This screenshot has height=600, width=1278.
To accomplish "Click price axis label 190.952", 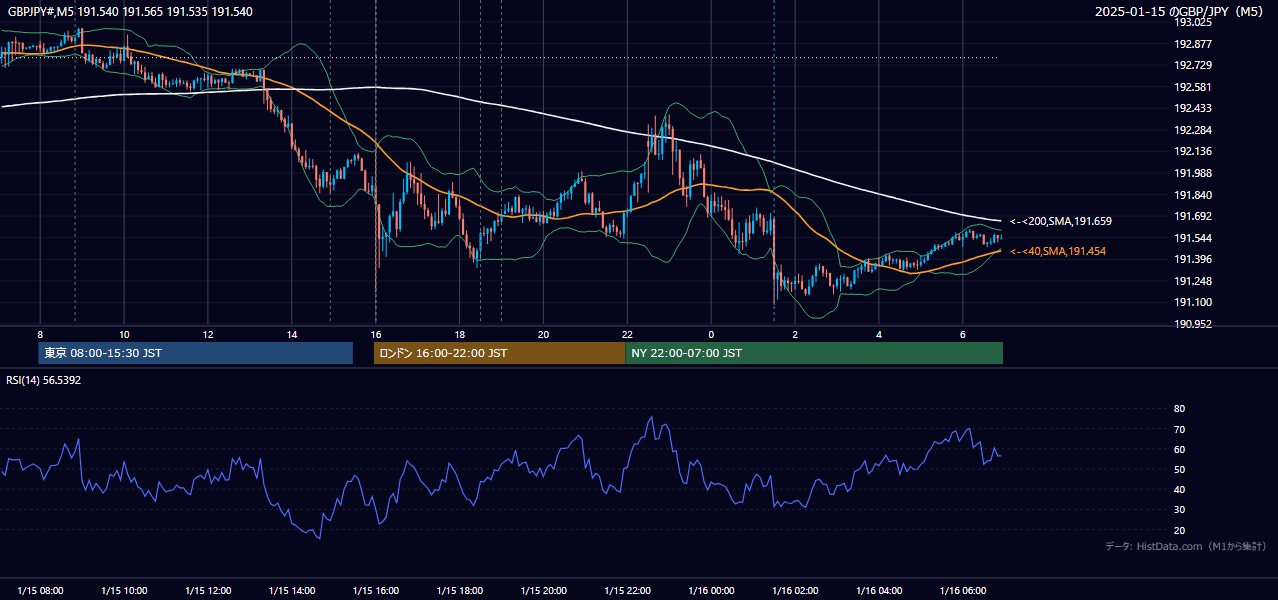I will click(x=1193, y=324).
